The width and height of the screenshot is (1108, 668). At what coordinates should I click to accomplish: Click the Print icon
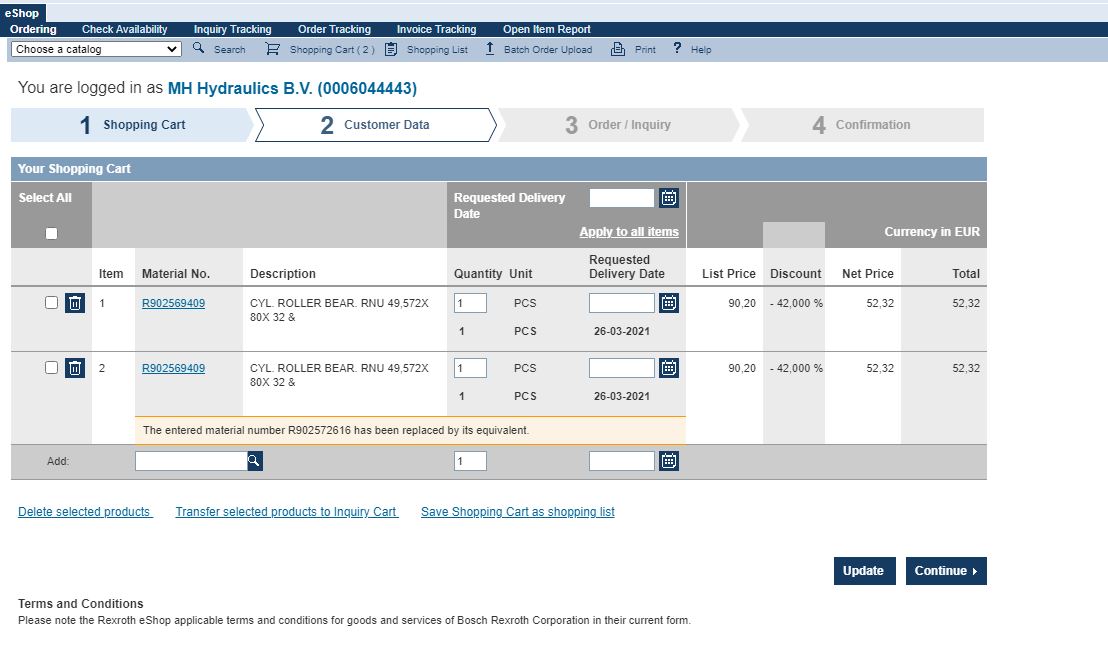pos(618,49)
